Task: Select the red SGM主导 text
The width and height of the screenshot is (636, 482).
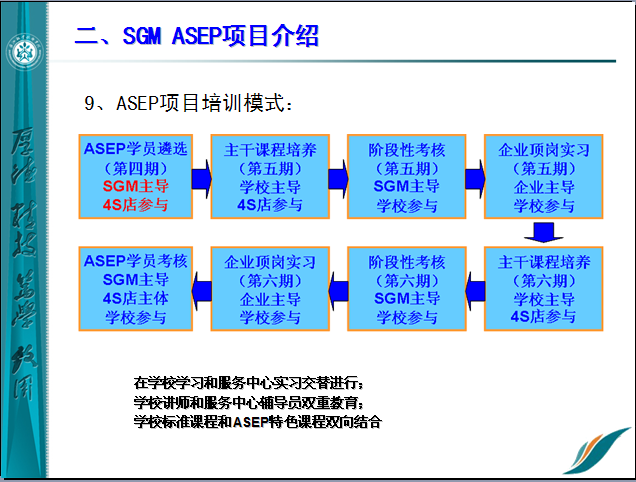Action: coord(135,186)
